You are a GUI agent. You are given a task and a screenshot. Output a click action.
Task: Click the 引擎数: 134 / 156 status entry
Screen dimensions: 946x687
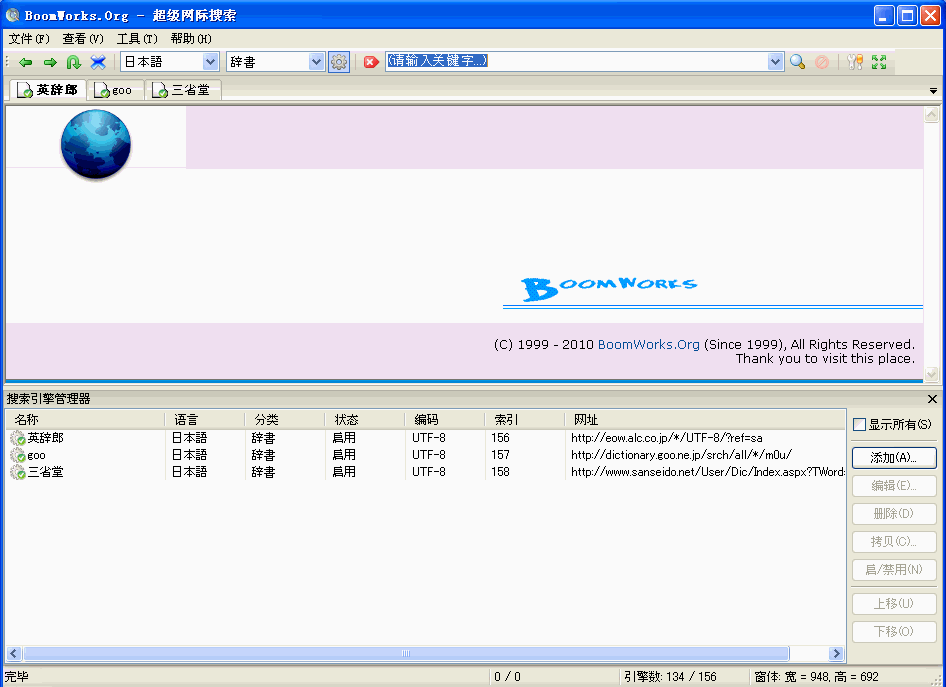coord(670,677)
